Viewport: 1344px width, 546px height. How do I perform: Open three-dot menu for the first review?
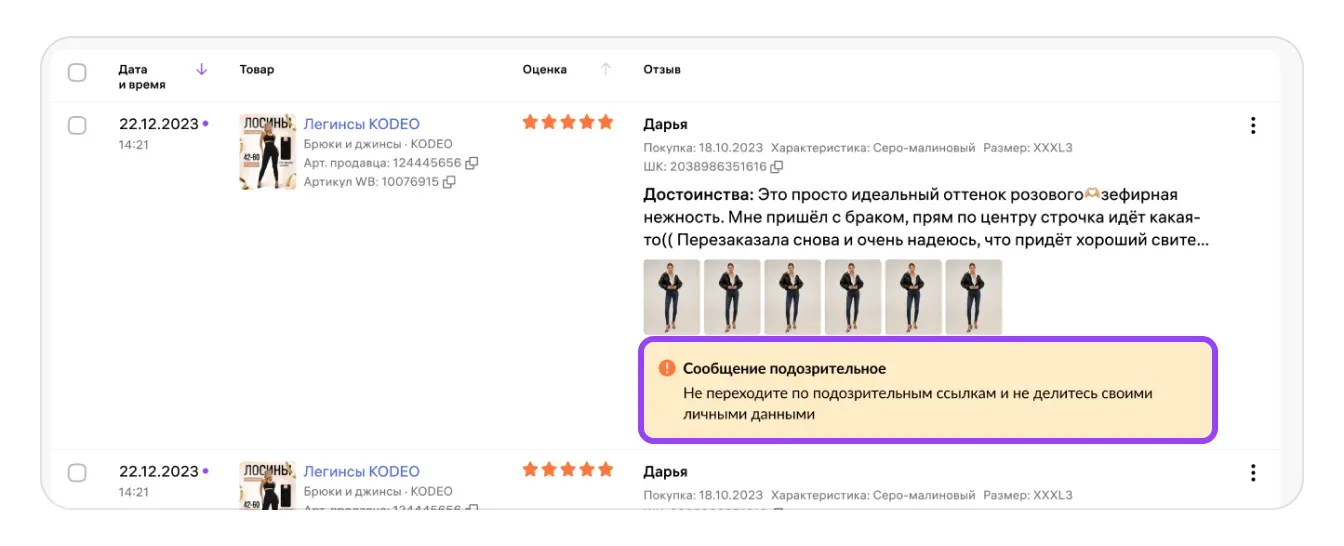1252,126
